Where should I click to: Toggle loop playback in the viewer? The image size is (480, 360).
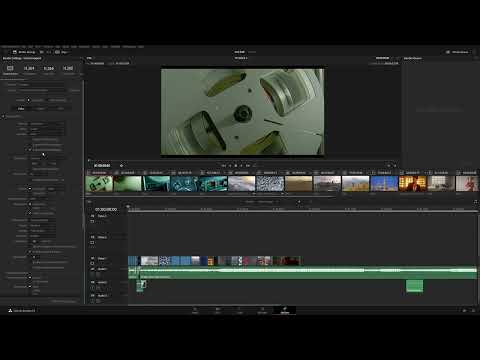[255, 166]
